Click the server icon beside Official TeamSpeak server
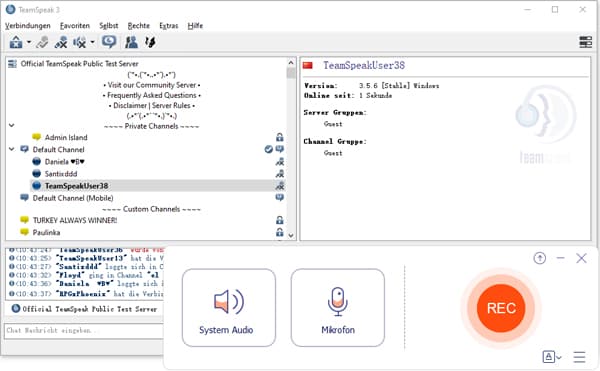Viewport: 600px width, 371px height. coord(13,64)
